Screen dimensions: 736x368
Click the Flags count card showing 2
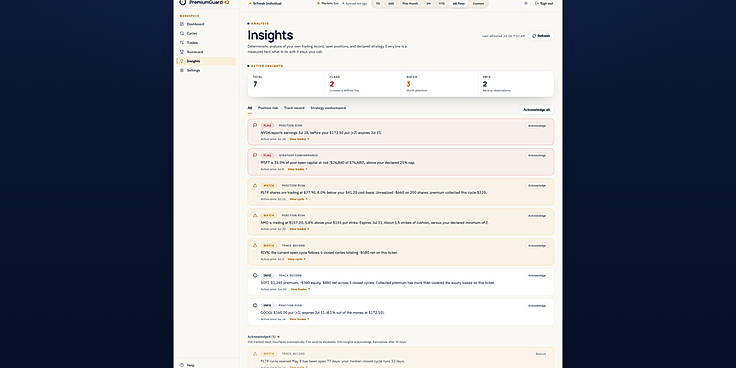click(x=362, y=84)
